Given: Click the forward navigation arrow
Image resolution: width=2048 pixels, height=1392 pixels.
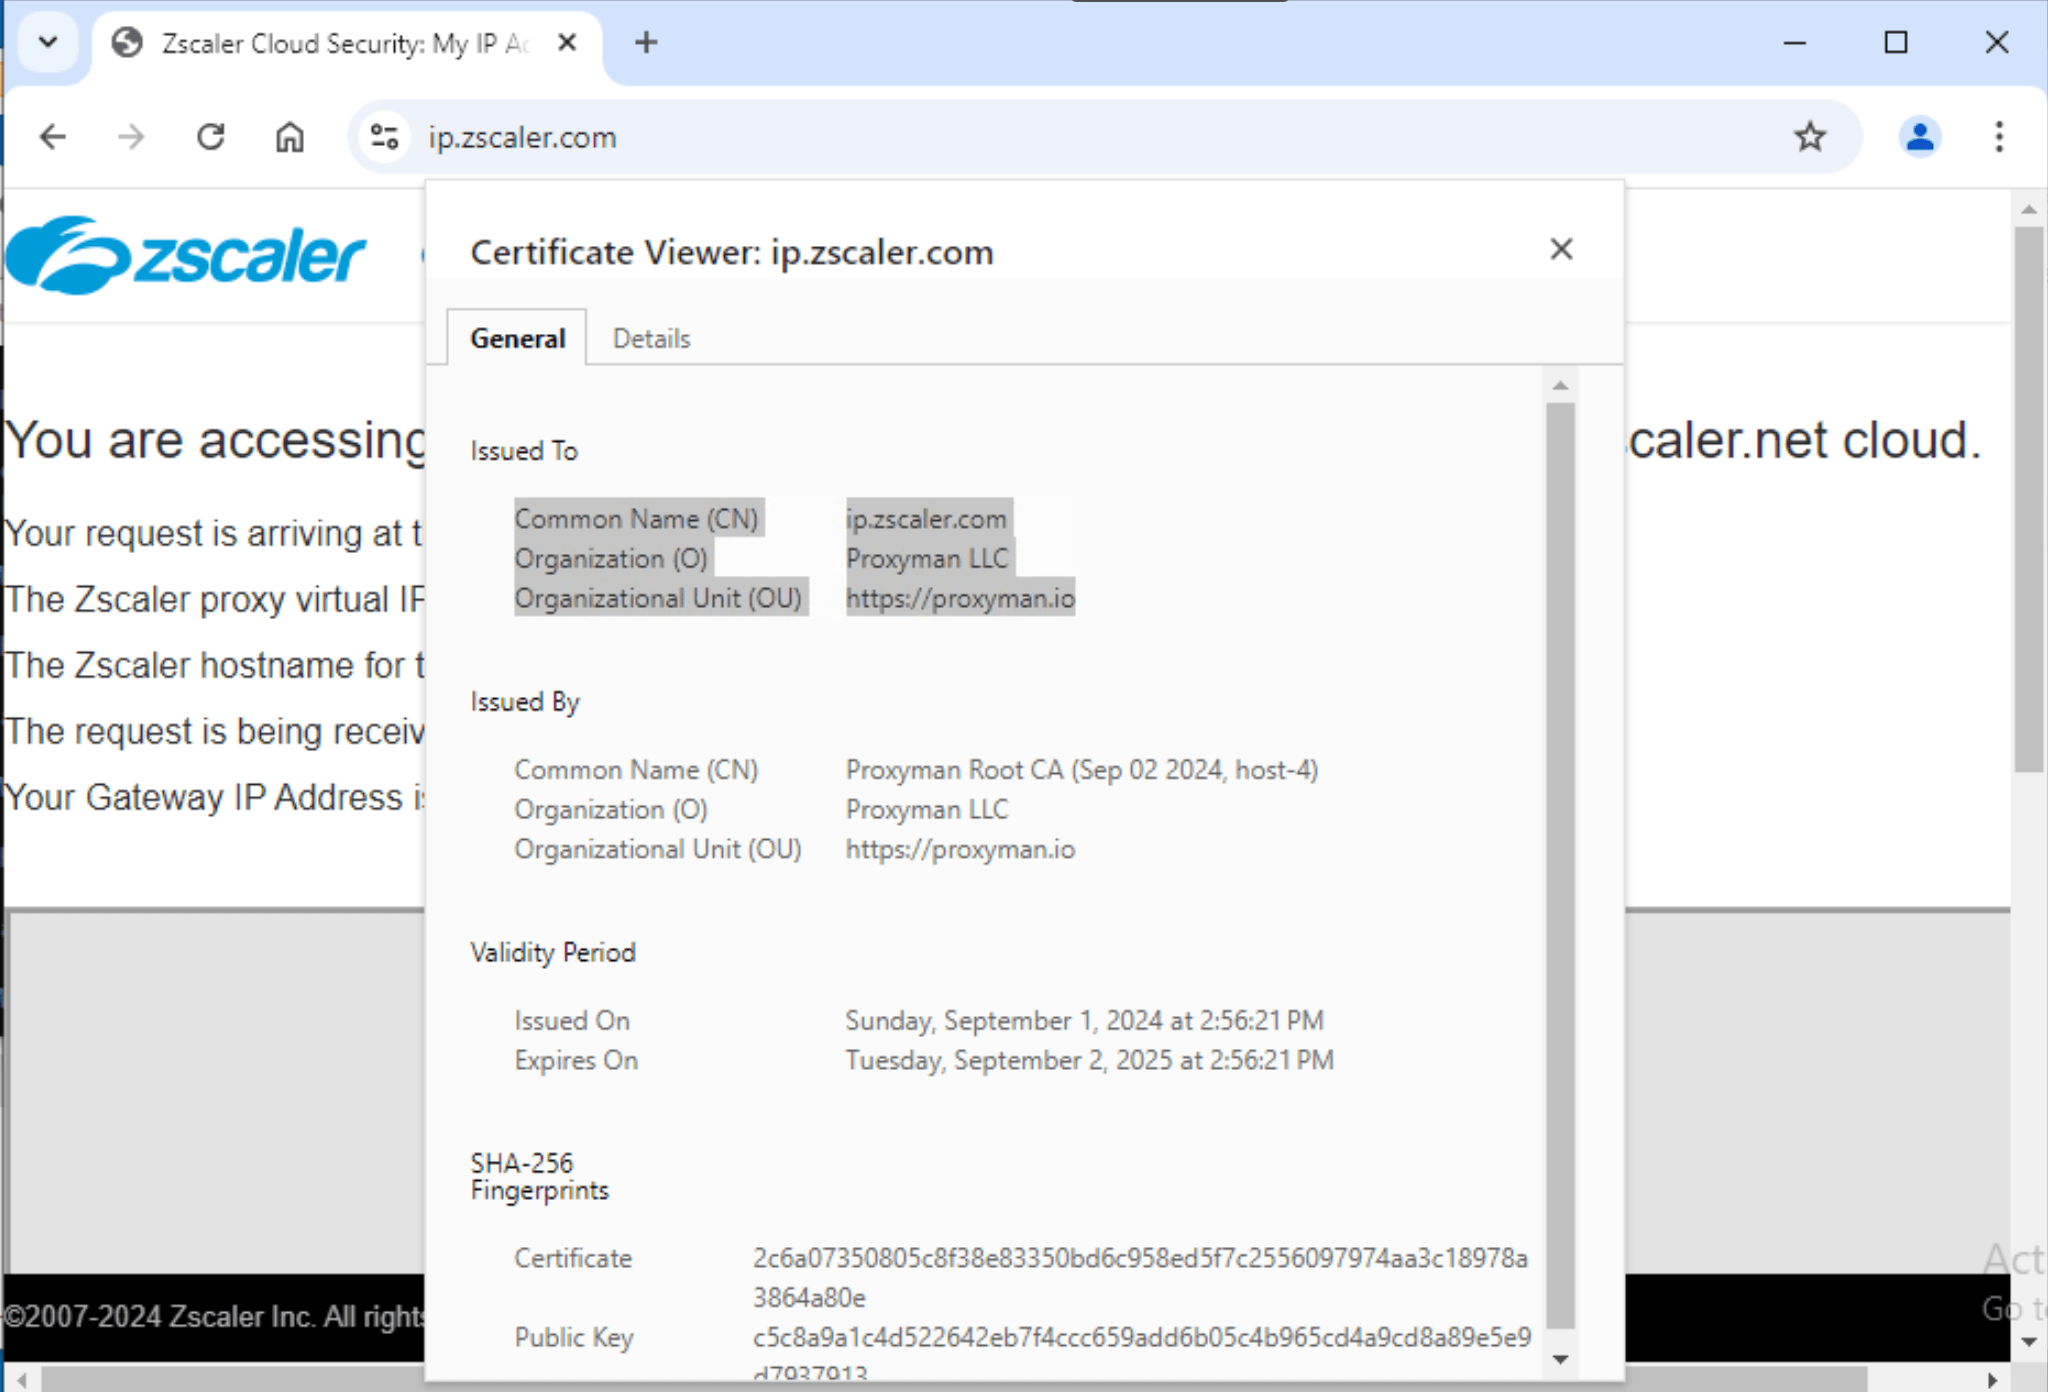Looking at the screenshot, I should pyautogui.click(x=131, y=137).
